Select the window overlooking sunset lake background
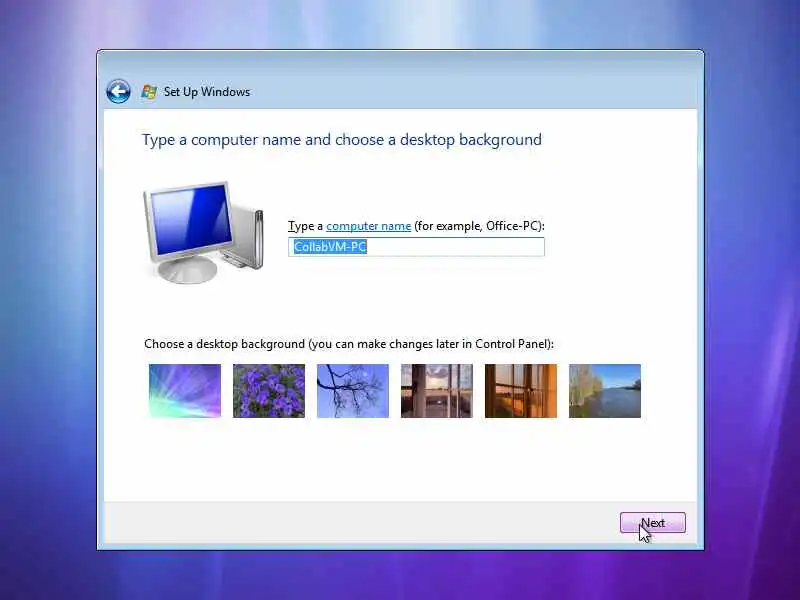The image size is (800, 600). [x=437, y=391]
